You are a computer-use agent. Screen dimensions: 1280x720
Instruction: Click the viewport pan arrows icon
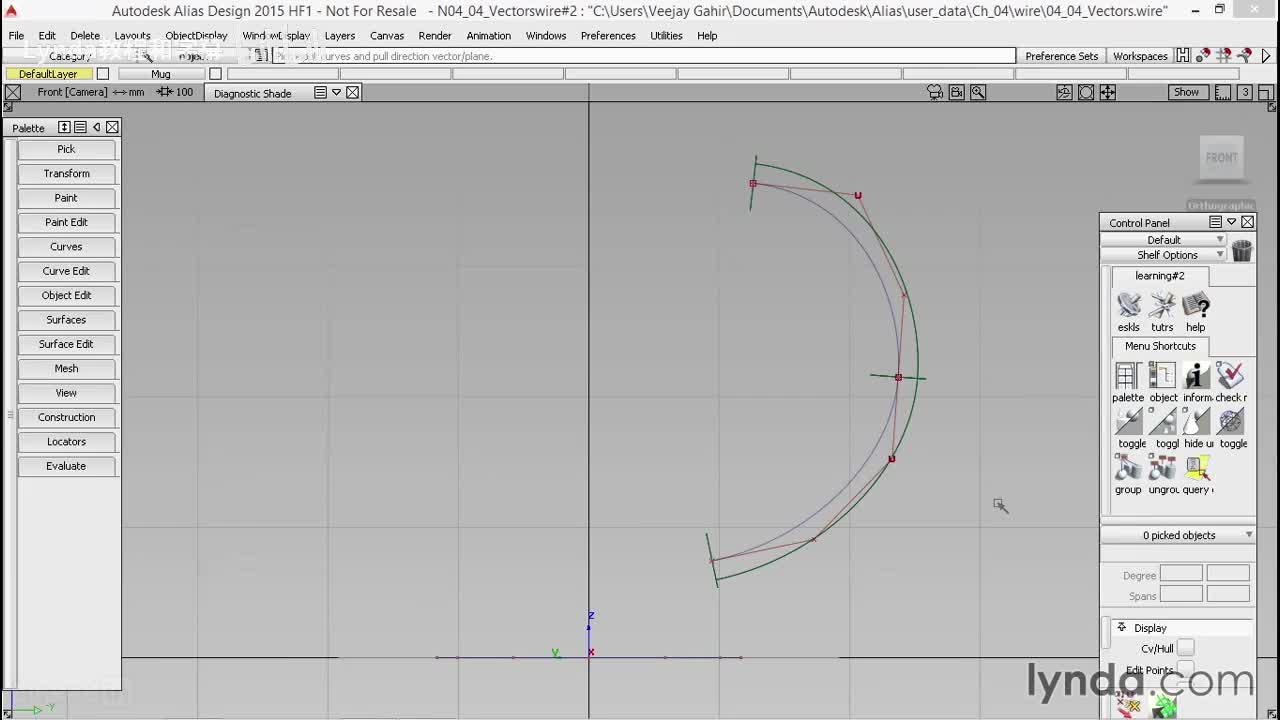click(1108, 92)
